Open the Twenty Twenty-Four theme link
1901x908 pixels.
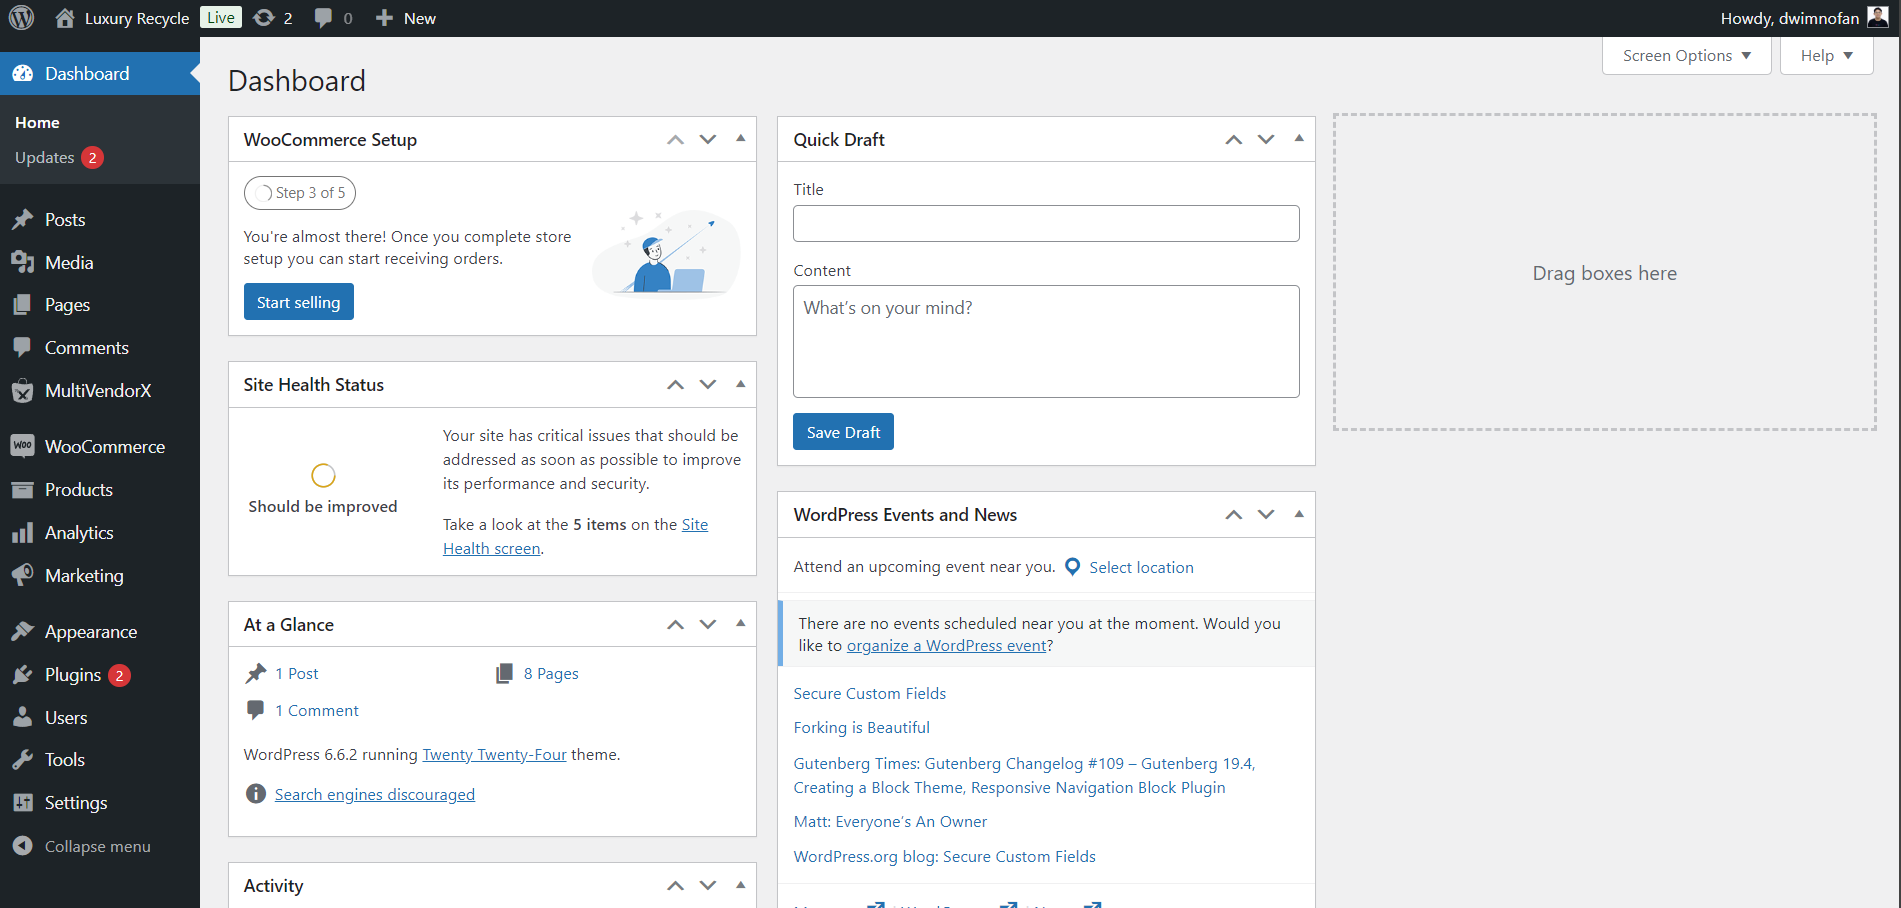[494, 755]
